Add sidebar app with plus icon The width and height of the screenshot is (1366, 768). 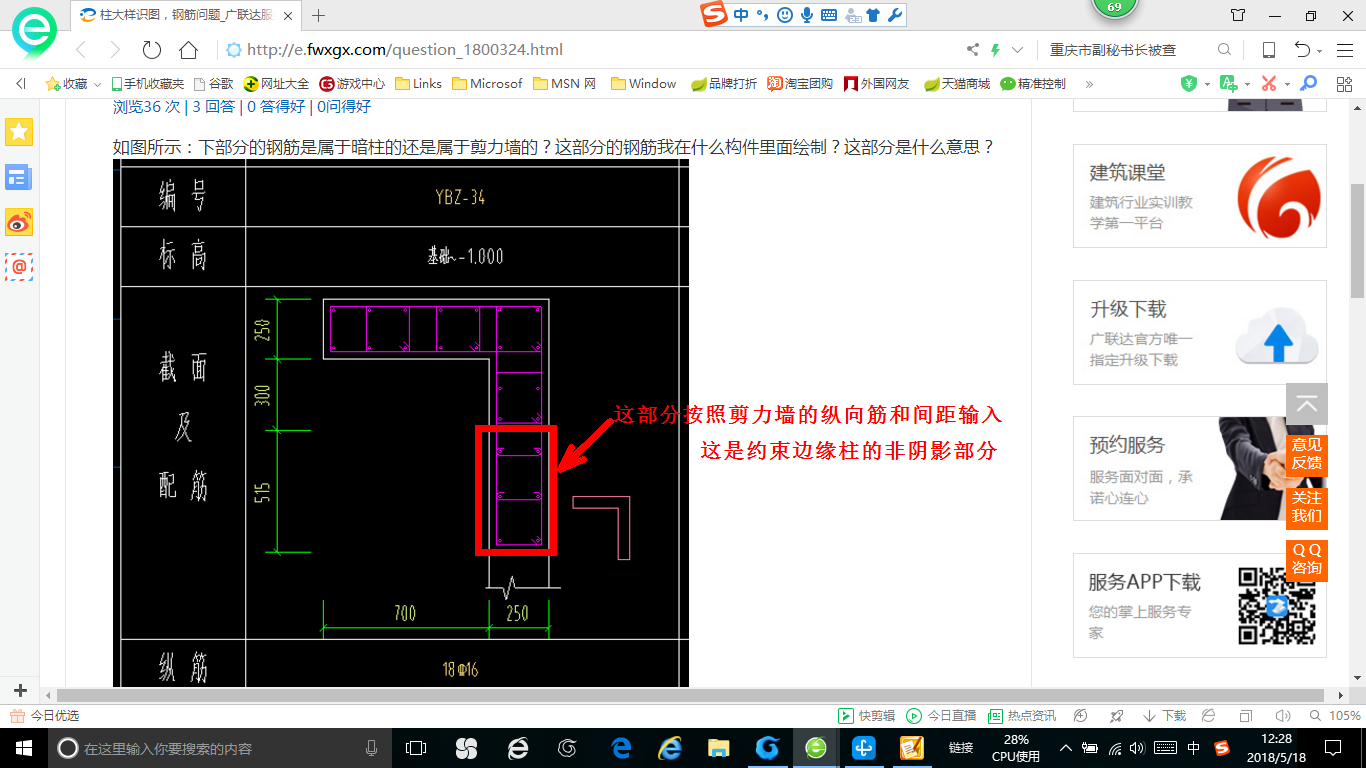click(20, 690)
